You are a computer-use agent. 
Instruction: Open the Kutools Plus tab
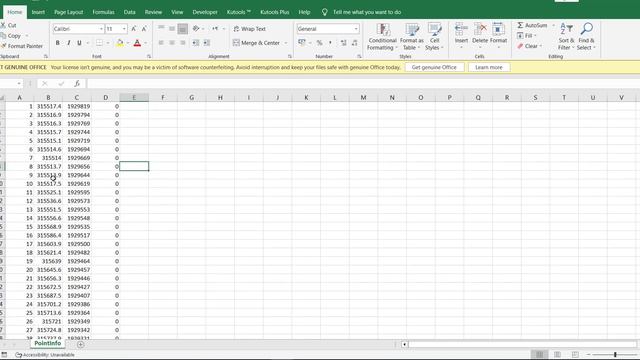coord(275,12)
